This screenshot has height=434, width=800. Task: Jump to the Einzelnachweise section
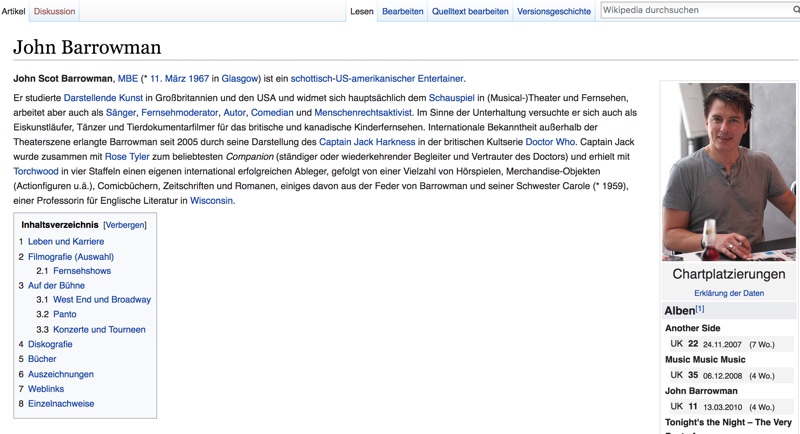coord(61,404)
